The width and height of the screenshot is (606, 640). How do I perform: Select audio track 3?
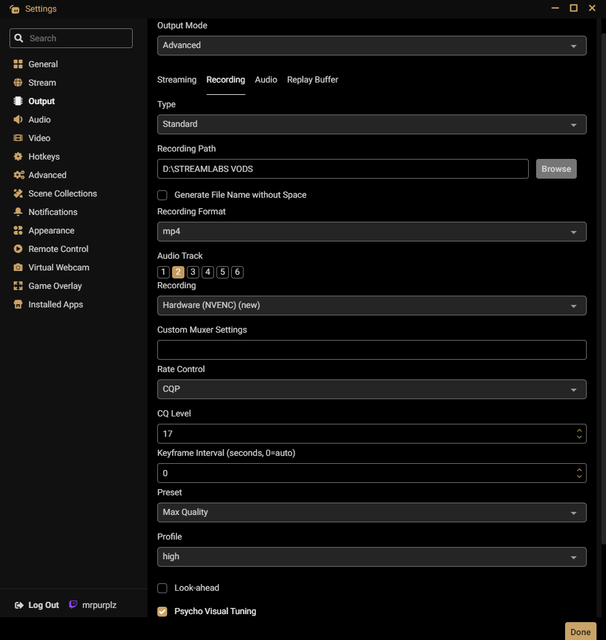[193, 272]
